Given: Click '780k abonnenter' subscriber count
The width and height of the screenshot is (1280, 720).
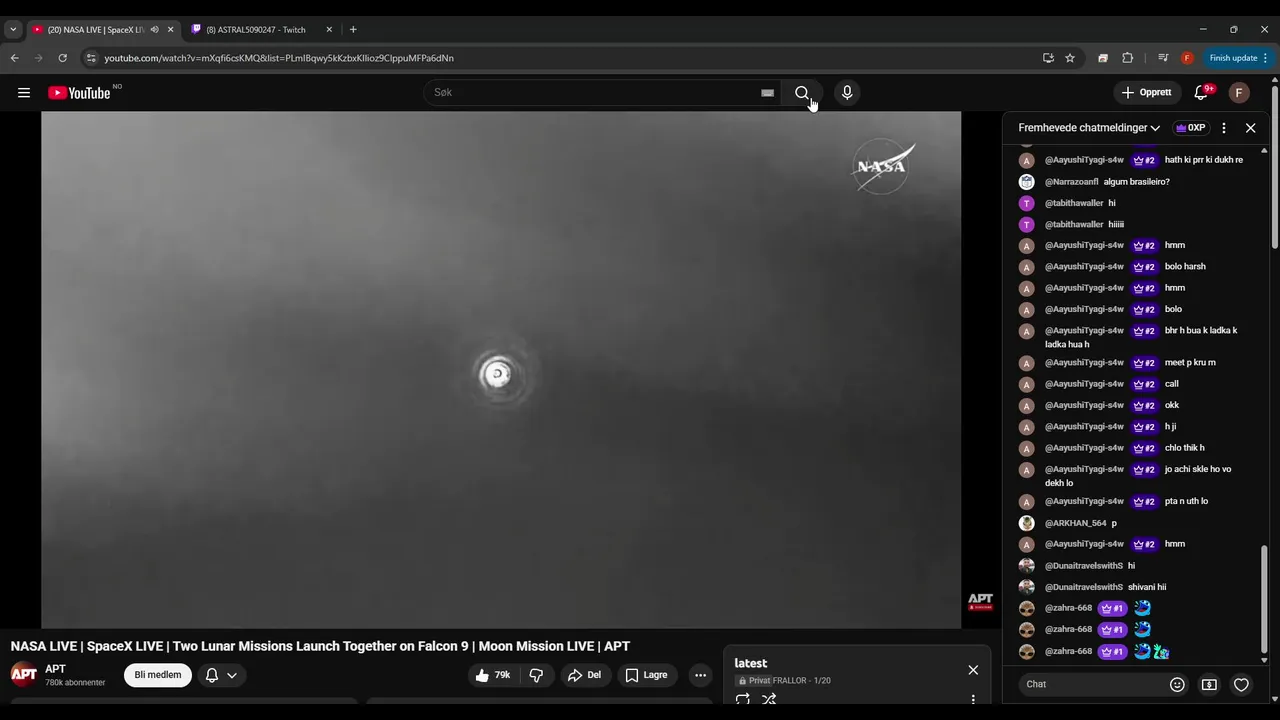Looking at the screenshot, I should point(75,683).
